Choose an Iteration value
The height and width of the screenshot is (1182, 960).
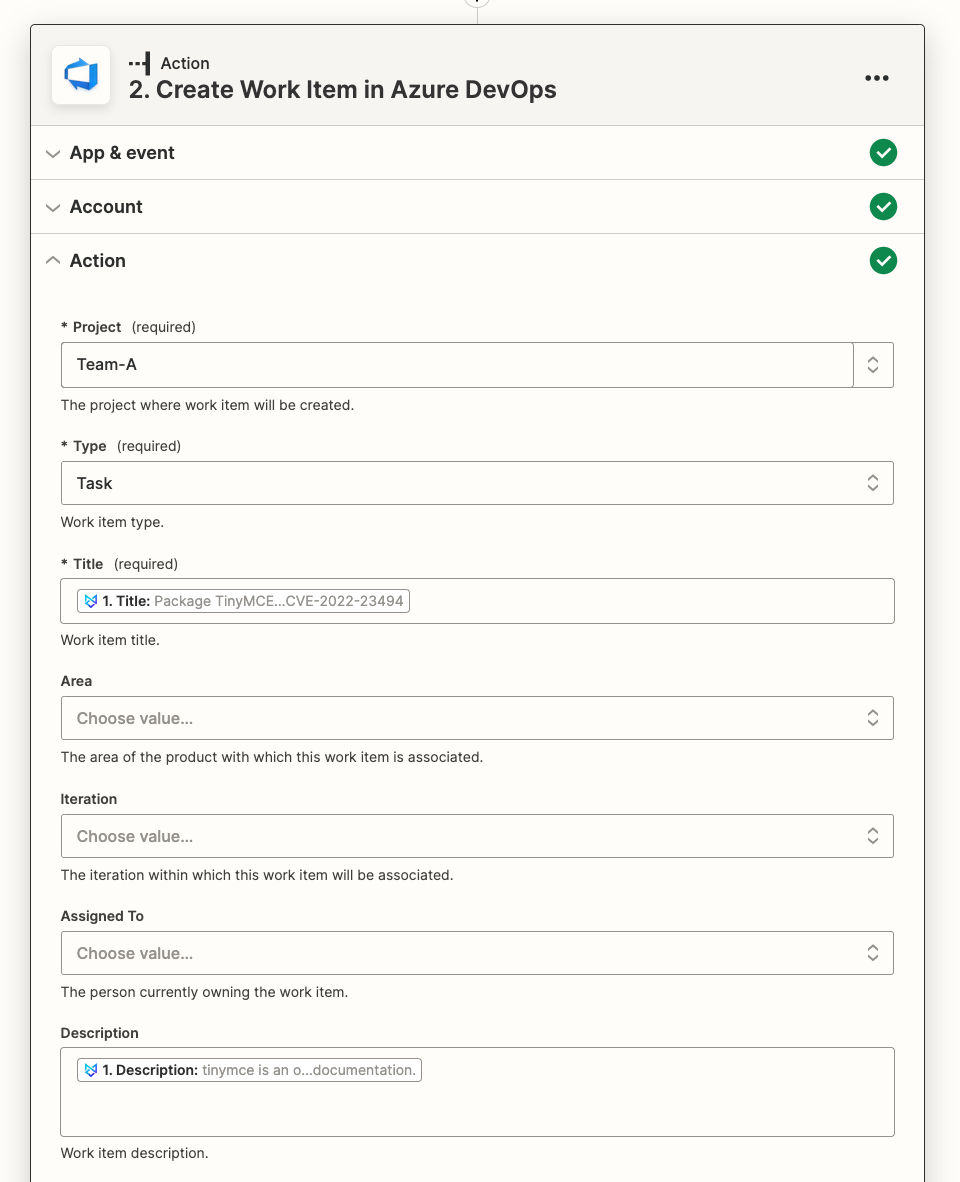tap(872, 836)
